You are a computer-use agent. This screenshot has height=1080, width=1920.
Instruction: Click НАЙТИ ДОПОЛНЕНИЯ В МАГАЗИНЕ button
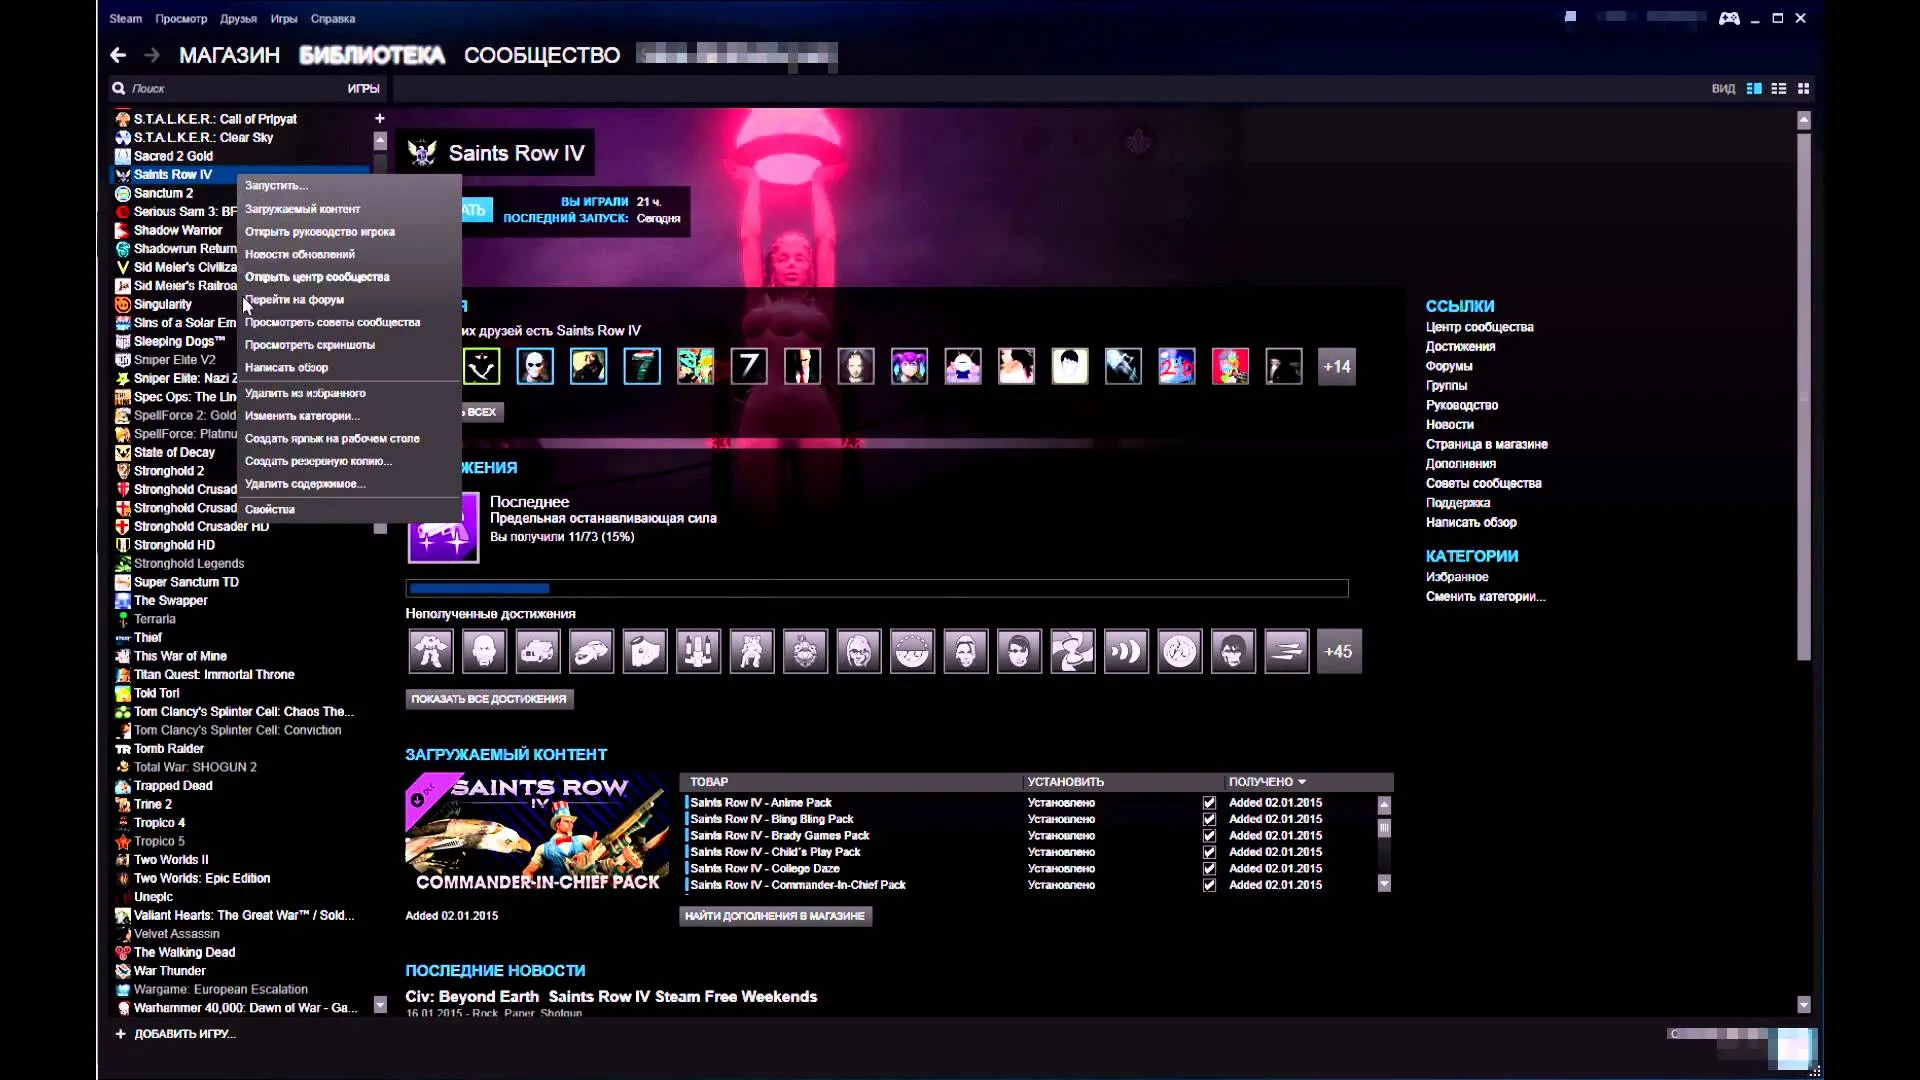[775, 916]
